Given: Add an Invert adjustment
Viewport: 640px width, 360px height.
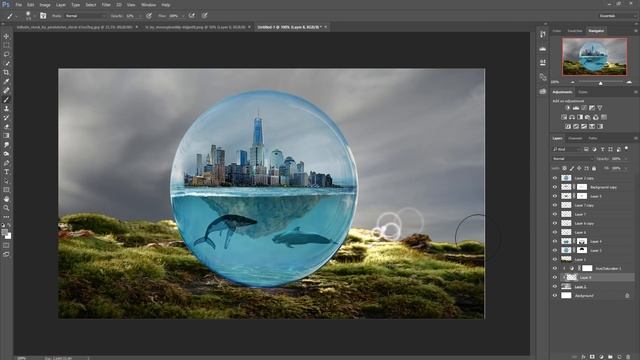Looking at the screenshot, I should coord(568,127).
